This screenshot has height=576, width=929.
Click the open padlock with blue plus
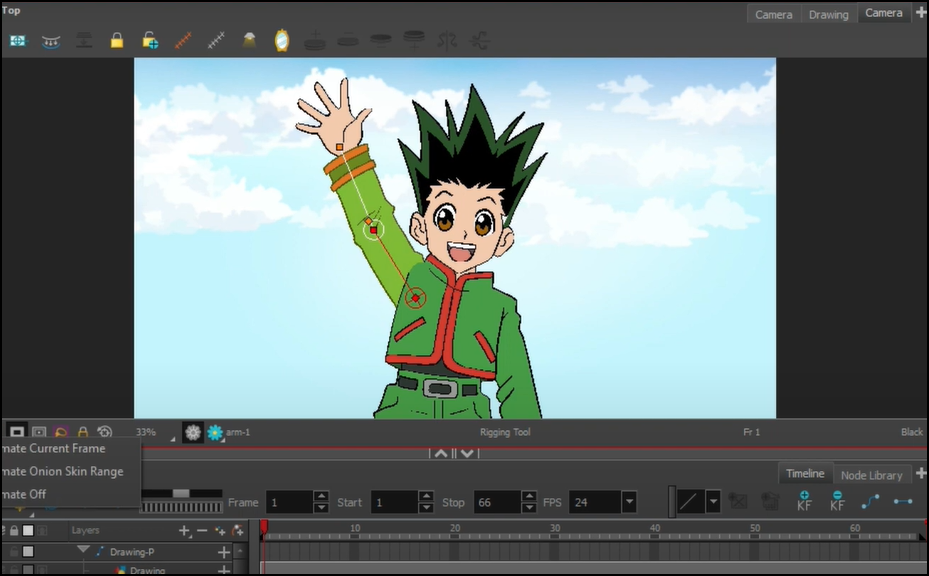click(150, 40)
